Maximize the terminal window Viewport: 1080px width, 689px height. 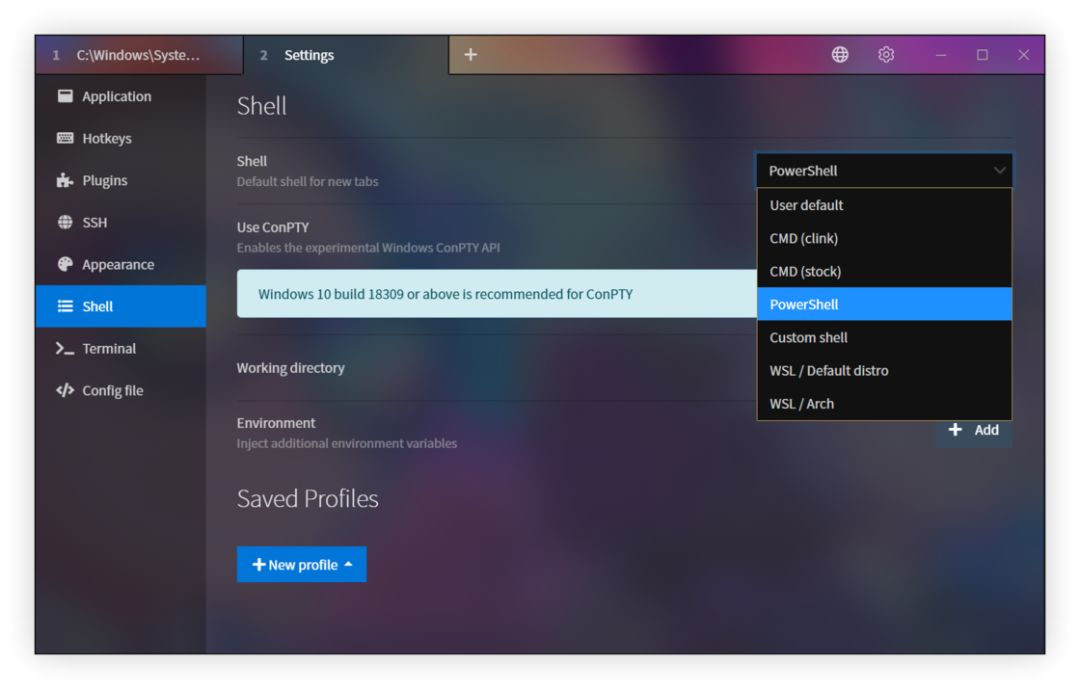click(982, 54)
